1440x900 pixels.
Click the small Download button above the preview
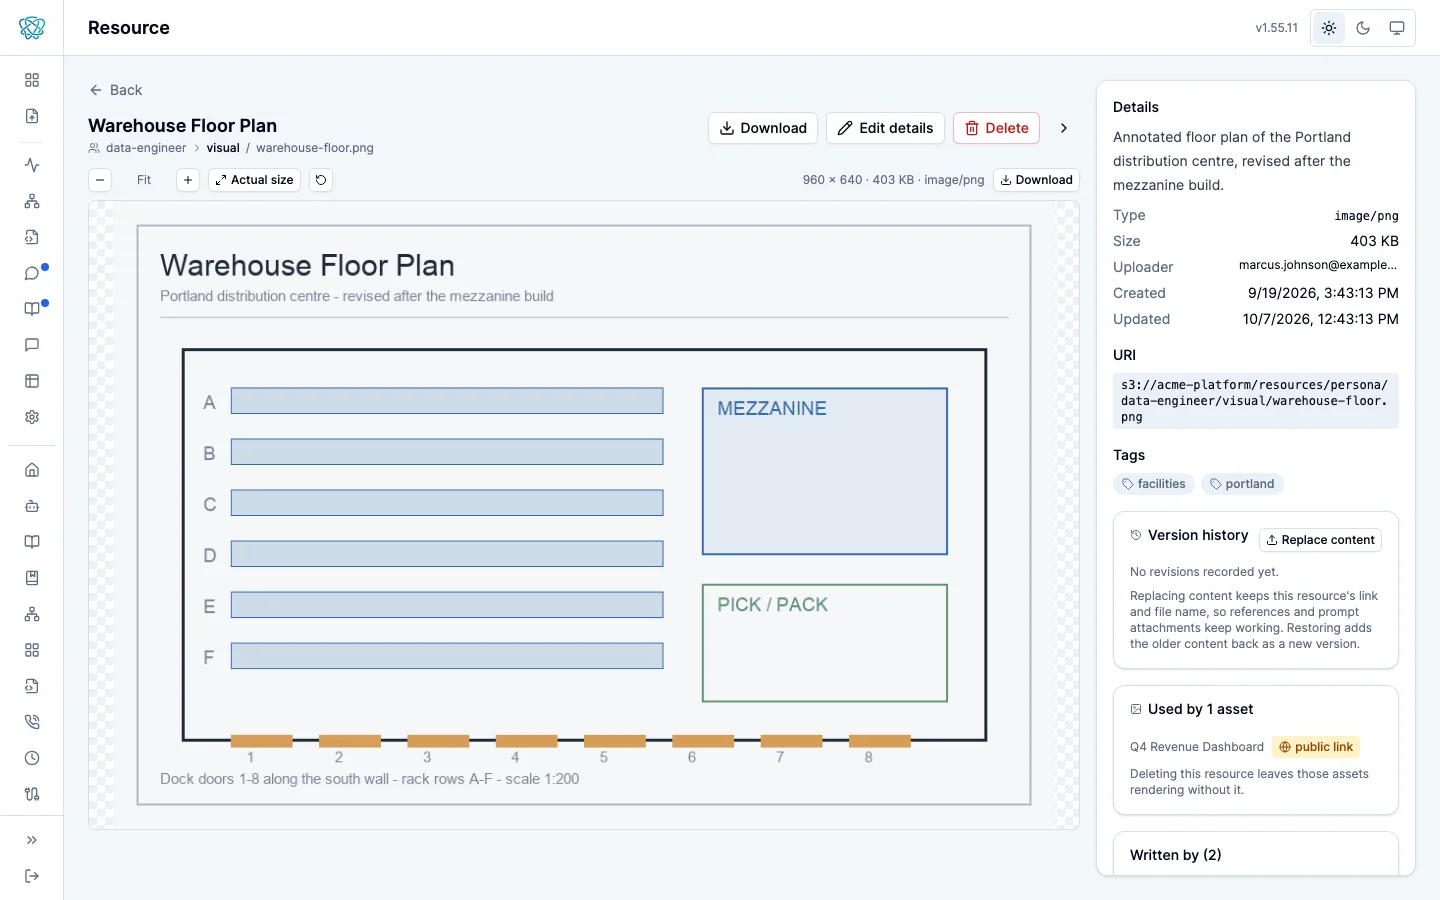(1036, 180)
